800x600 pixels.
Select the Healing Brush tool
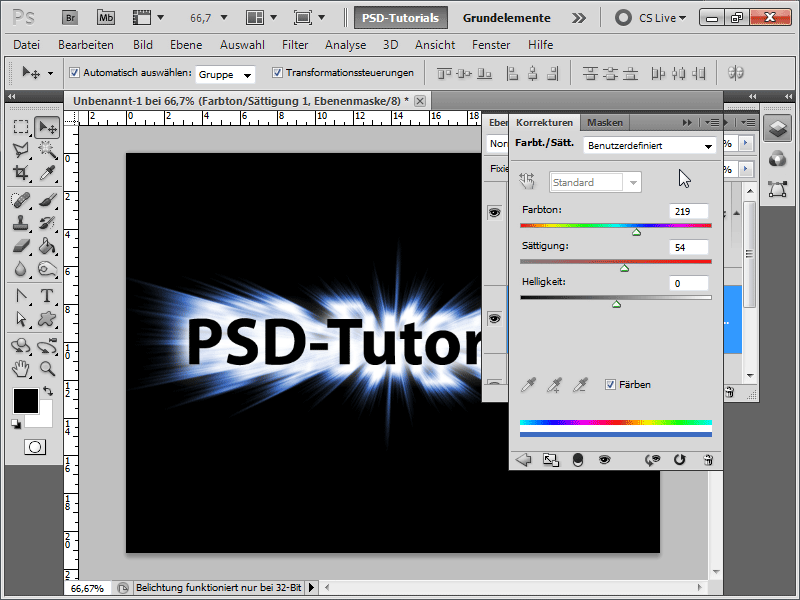[21, 199]
